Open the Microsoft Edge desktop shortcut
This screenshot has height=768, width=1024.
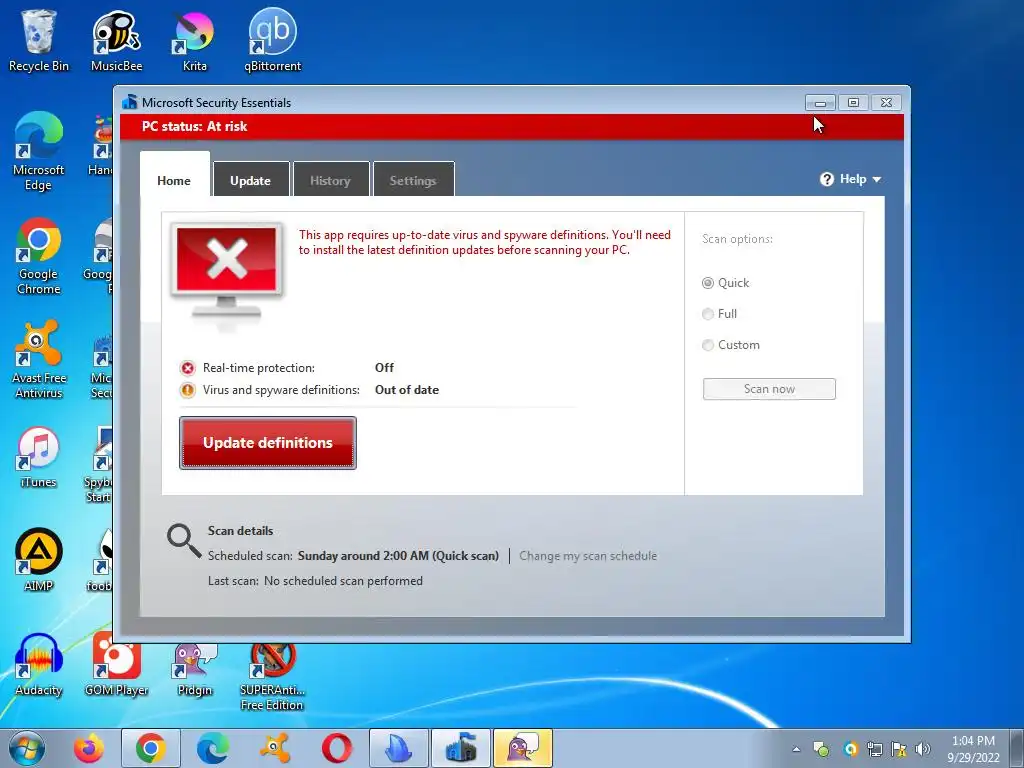pos(39,152)
